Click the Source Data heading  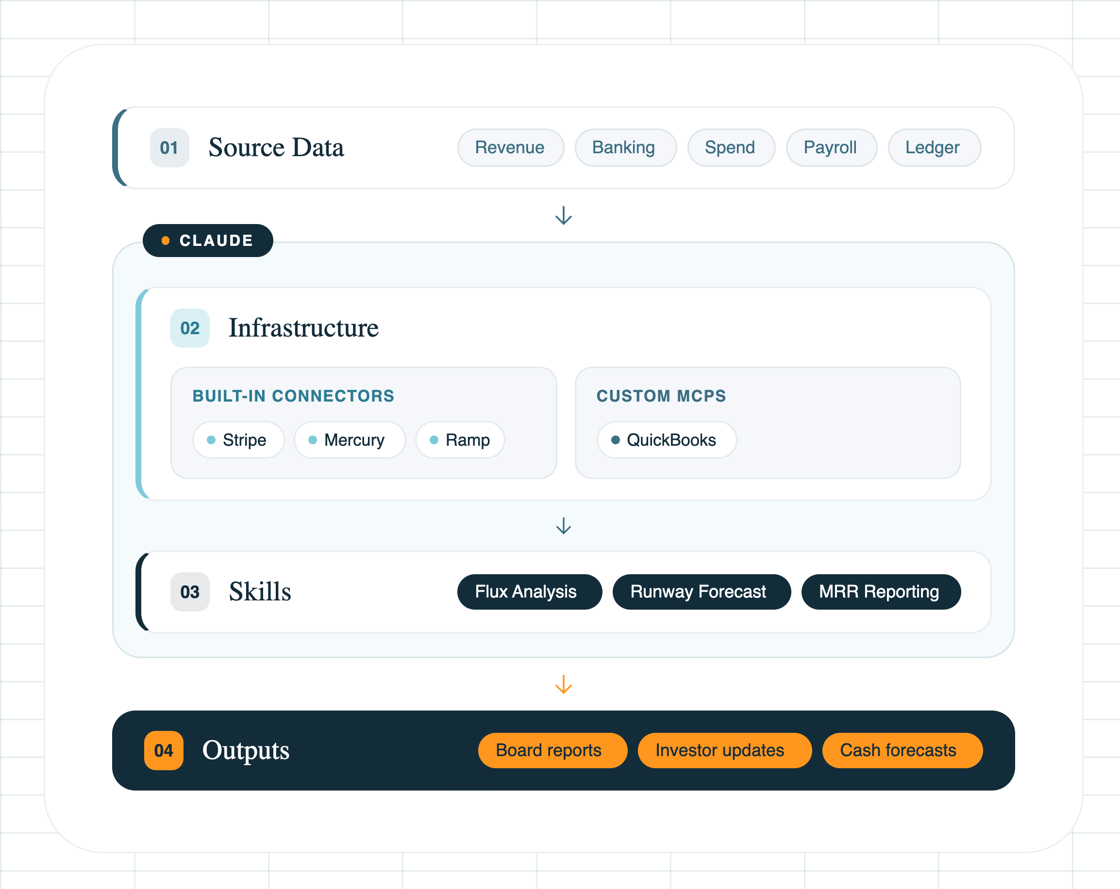[x=276, y=148]
